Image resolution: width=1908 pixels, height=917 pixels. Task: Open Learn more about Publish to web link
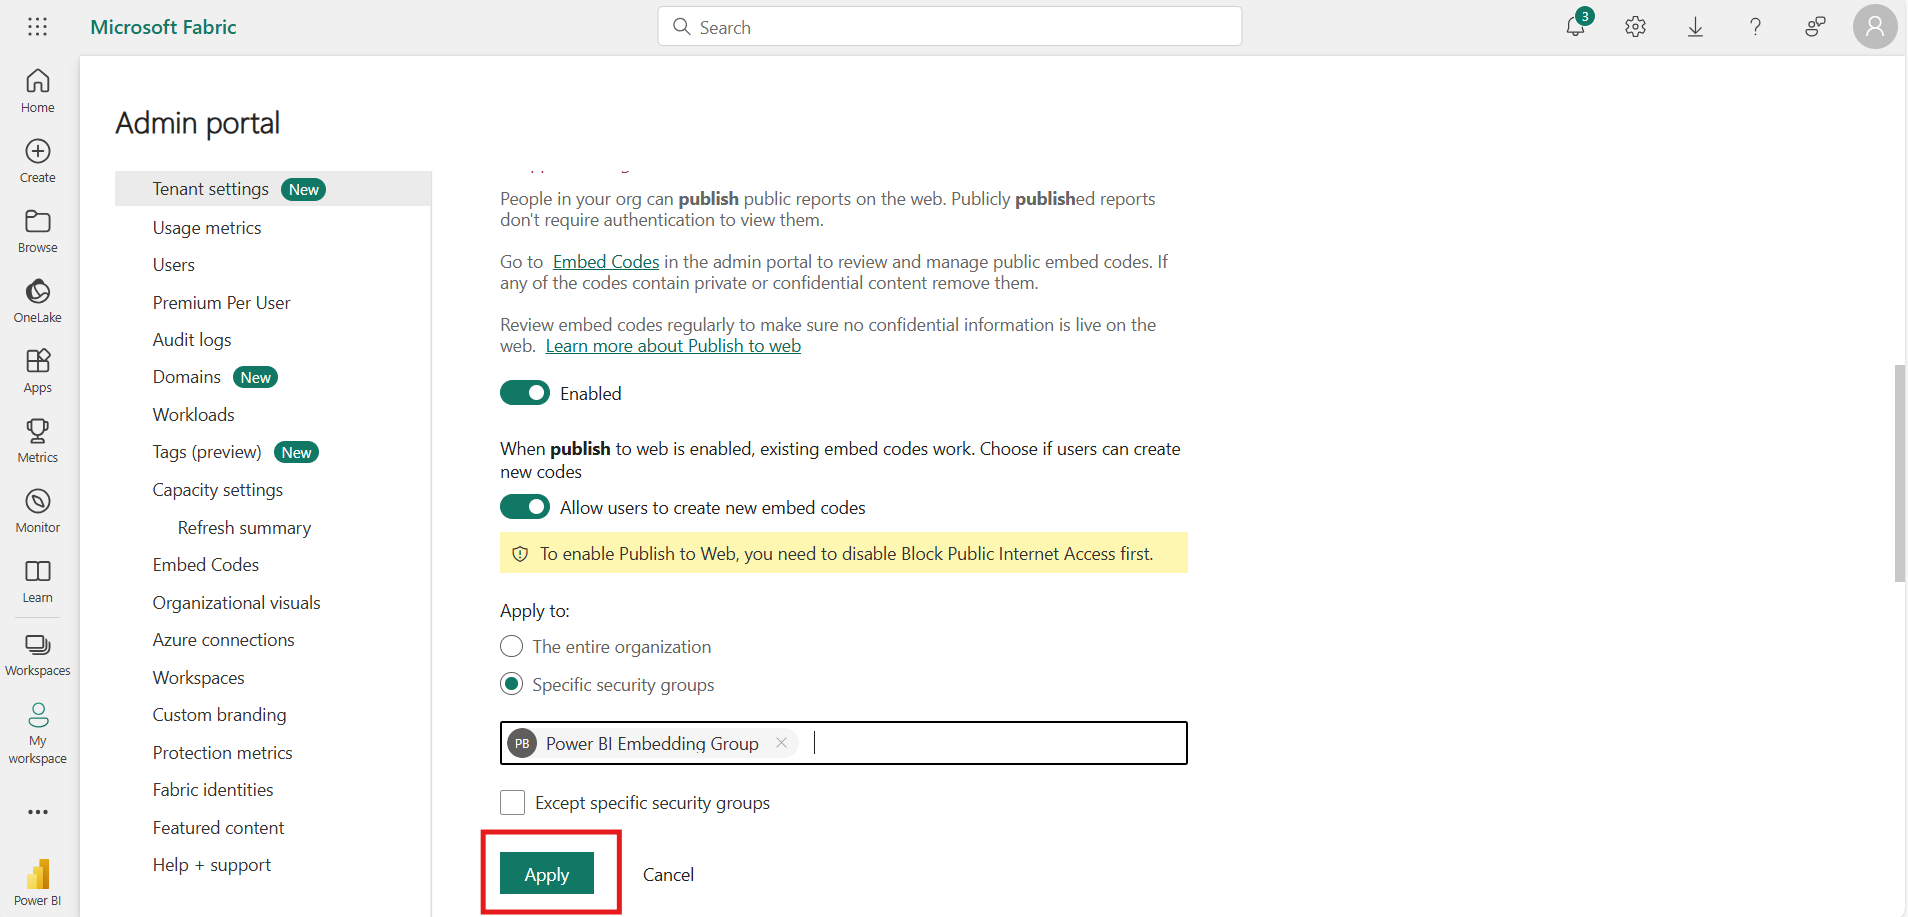[673, 346]
